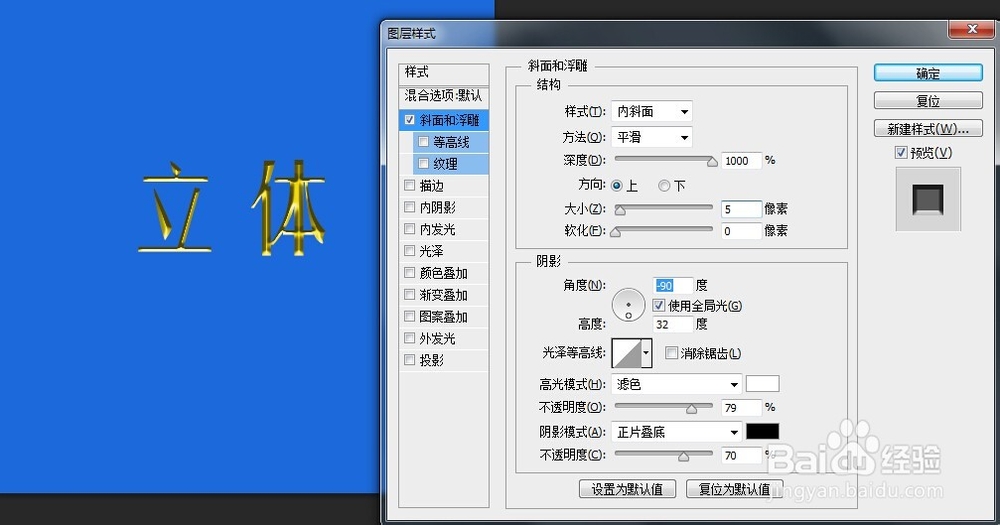Viewport: 1000px width, 525px height.
Task: Open 高光模式(H) 滤色 dropdown
Action: [677, 384]
